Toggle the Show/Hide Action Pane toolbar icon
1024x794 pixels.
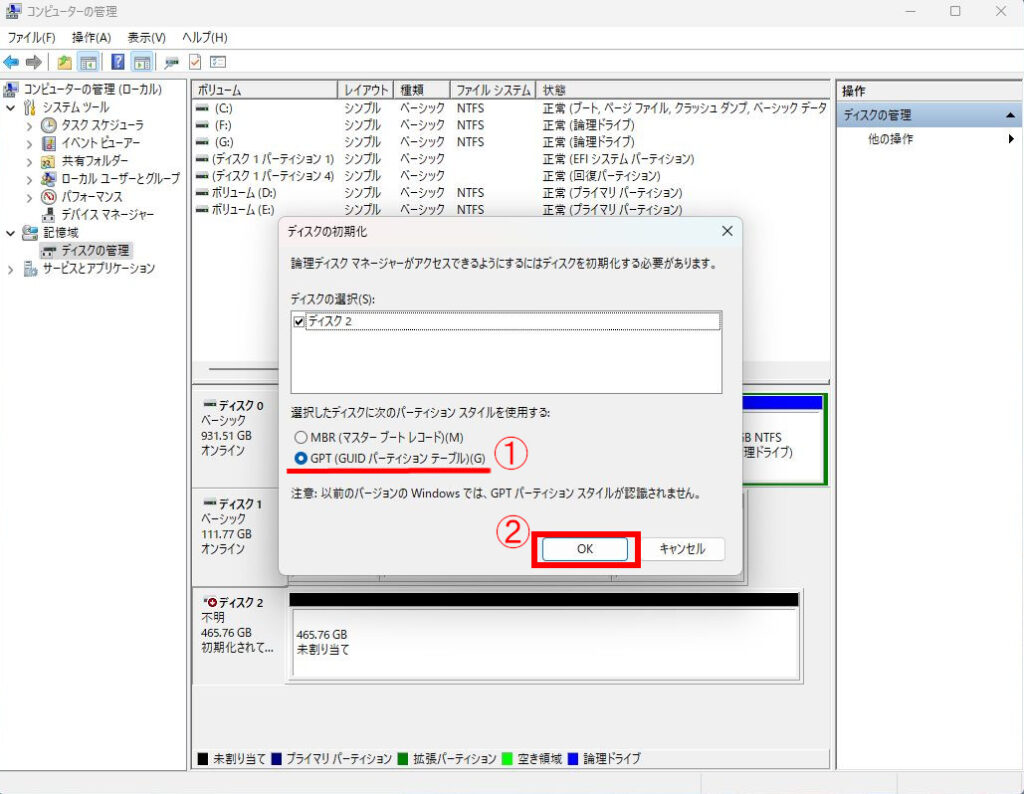point(142,62)
